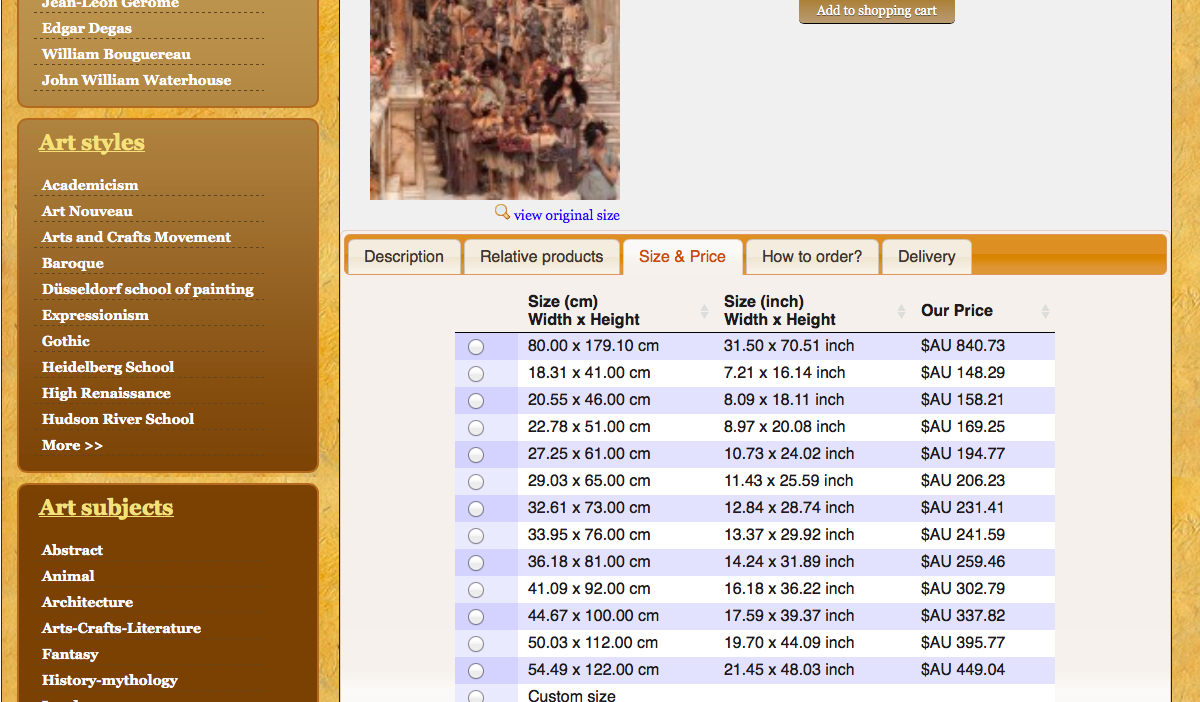
Task: Open the Description tab
Action: tap(403, 257)
